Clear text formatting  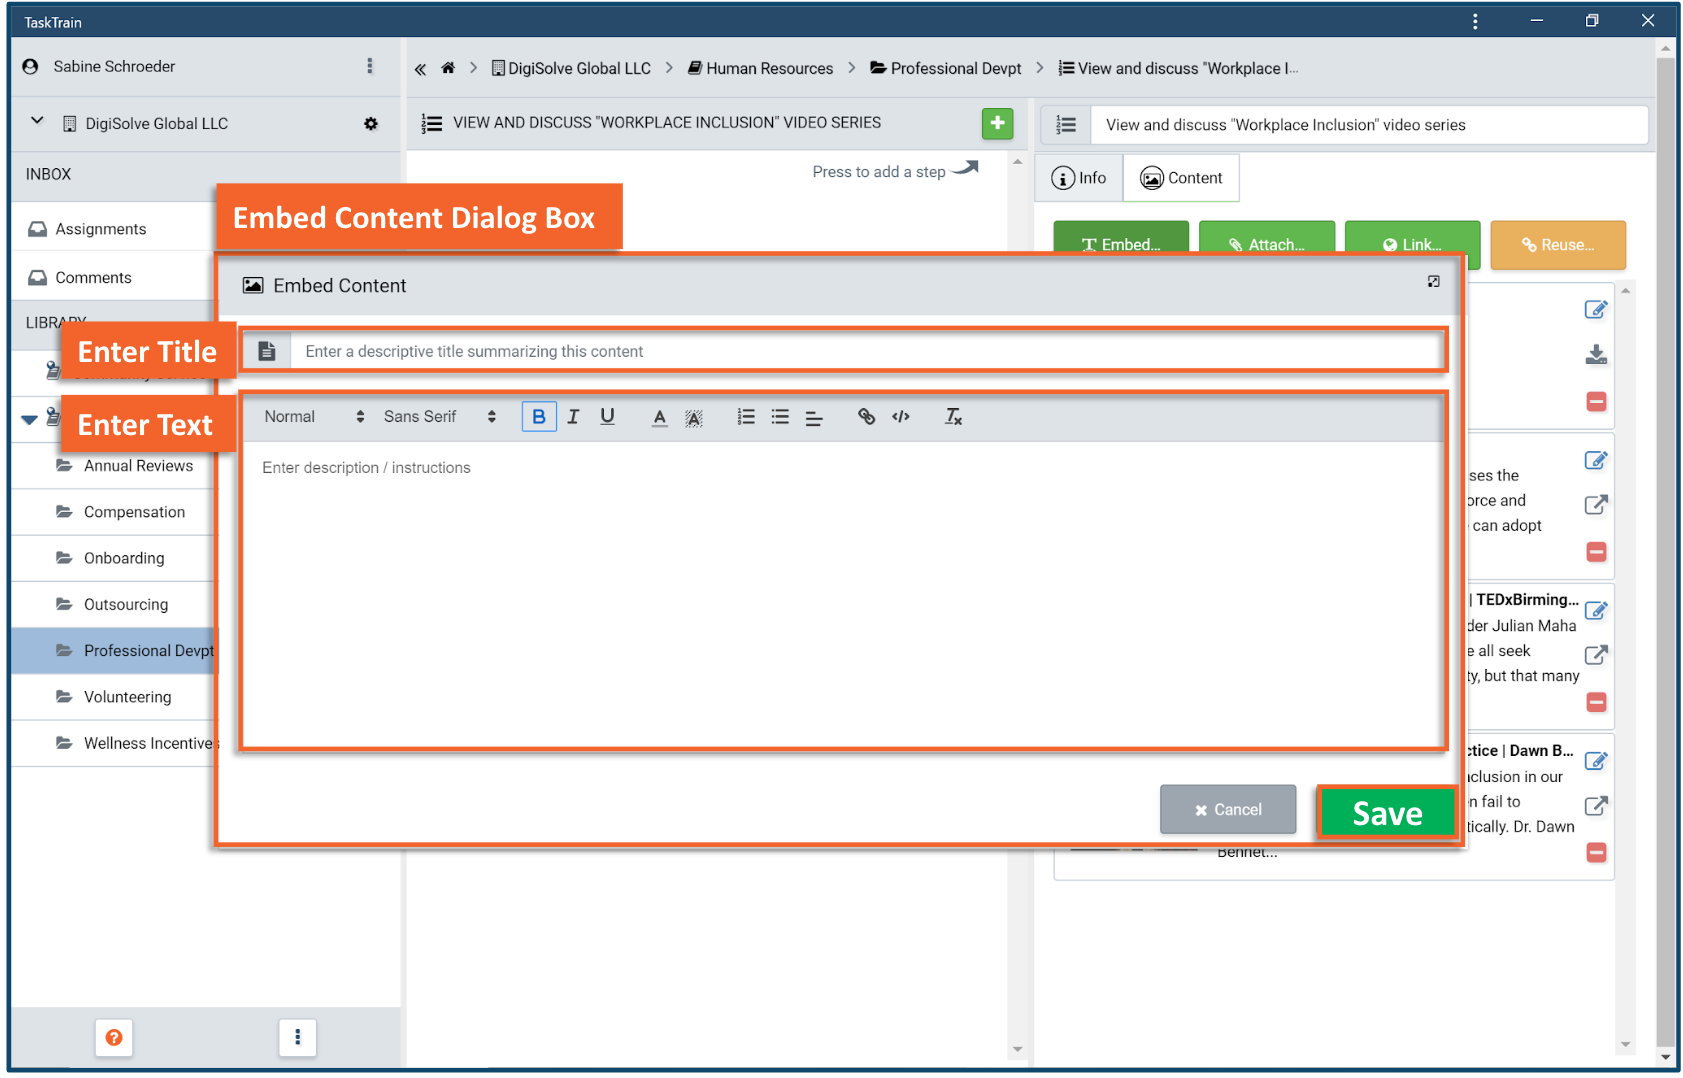(x=953, y=417)
